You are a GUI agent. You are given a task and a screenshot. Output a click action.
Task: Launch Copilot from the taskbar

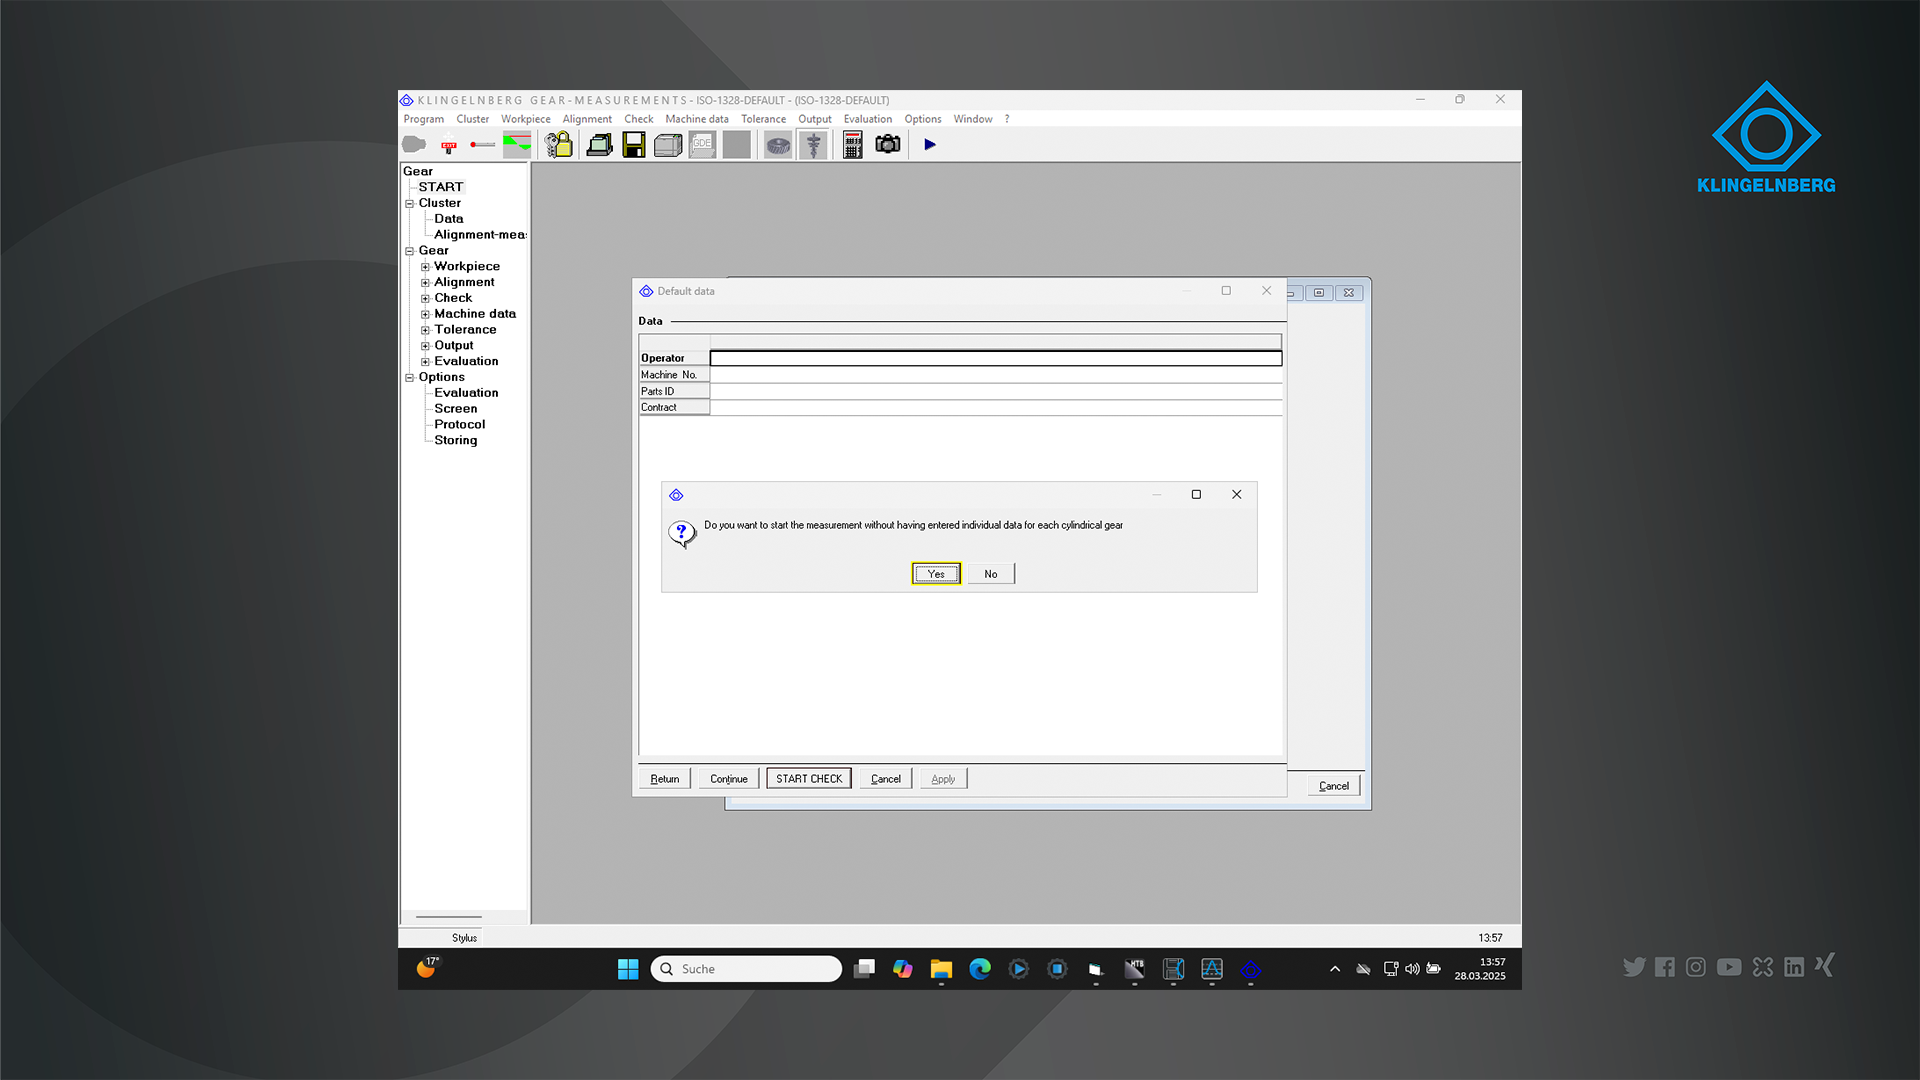[x=903, y=969]
